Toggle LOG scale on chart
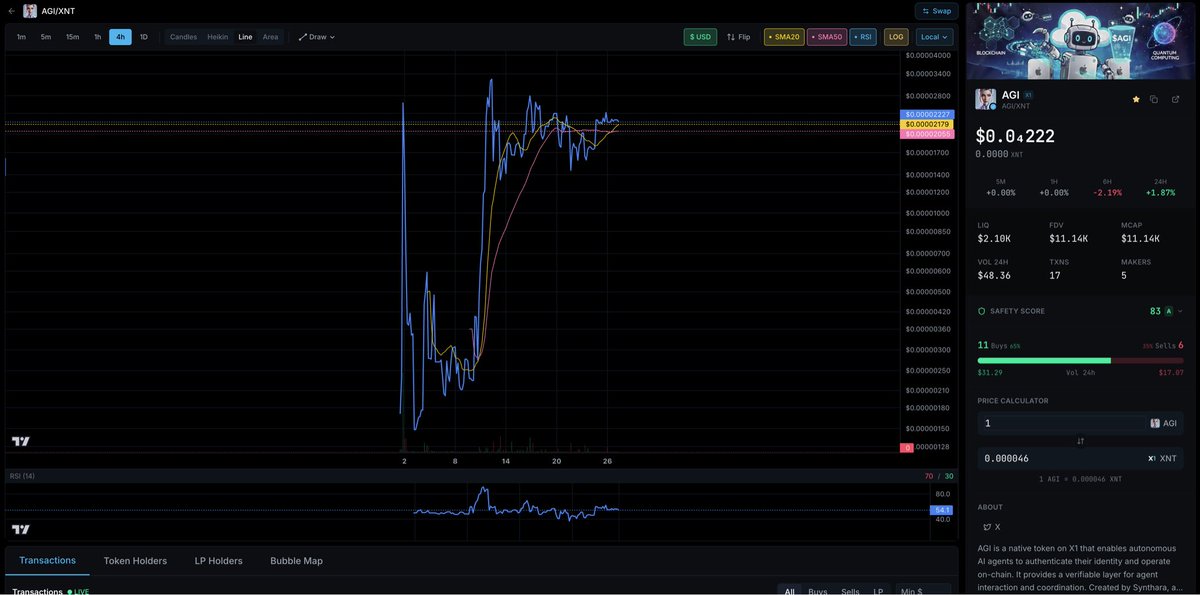 click(896, 37)
